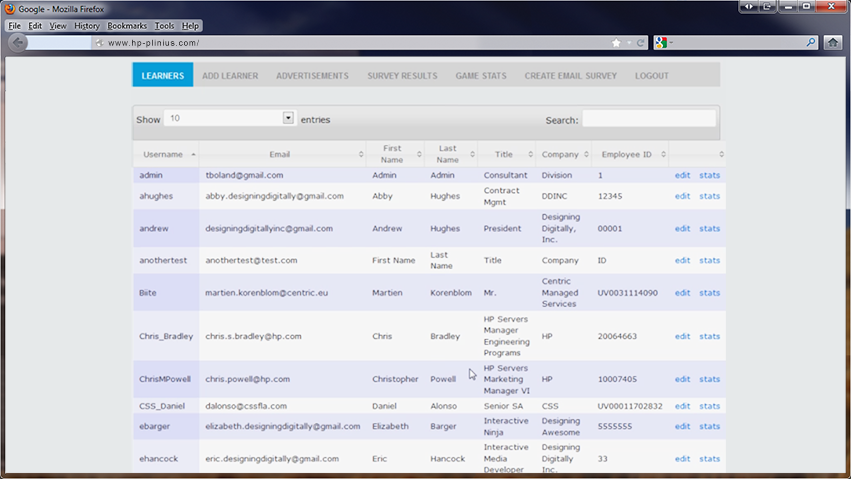Open the Game Stats tab
This screenshot has height=479, width=851.
[481, 75]
